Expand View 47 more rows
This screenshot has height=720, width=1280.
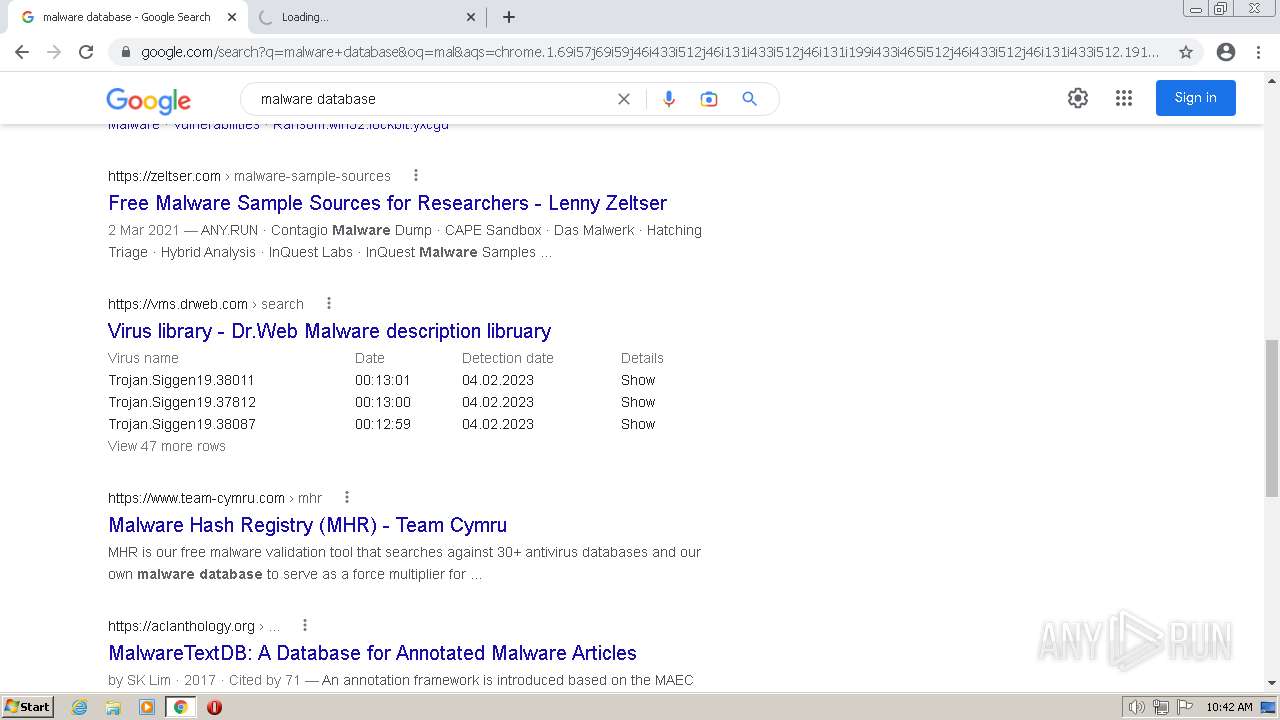click(x=167, y=446)
